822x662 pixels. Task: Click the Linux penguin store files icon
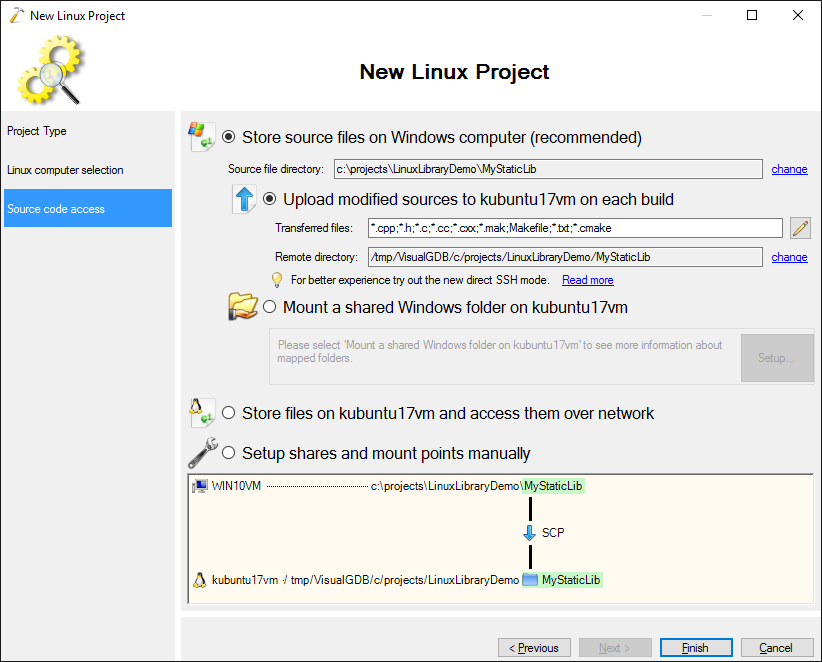(x=201, y=412)
